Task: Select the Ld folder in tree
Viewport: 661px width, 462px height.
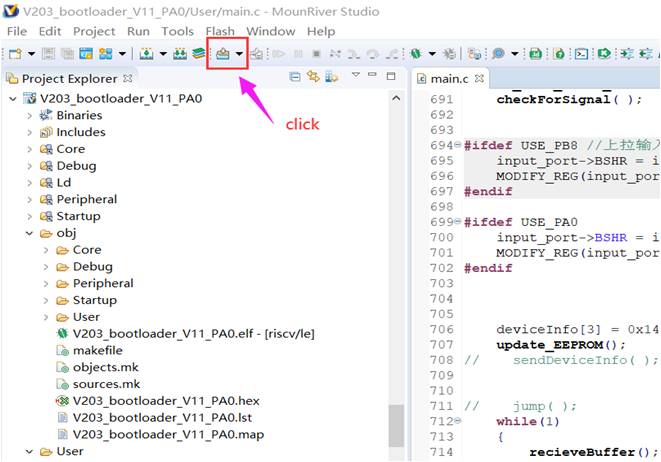Action: [55, 183]
